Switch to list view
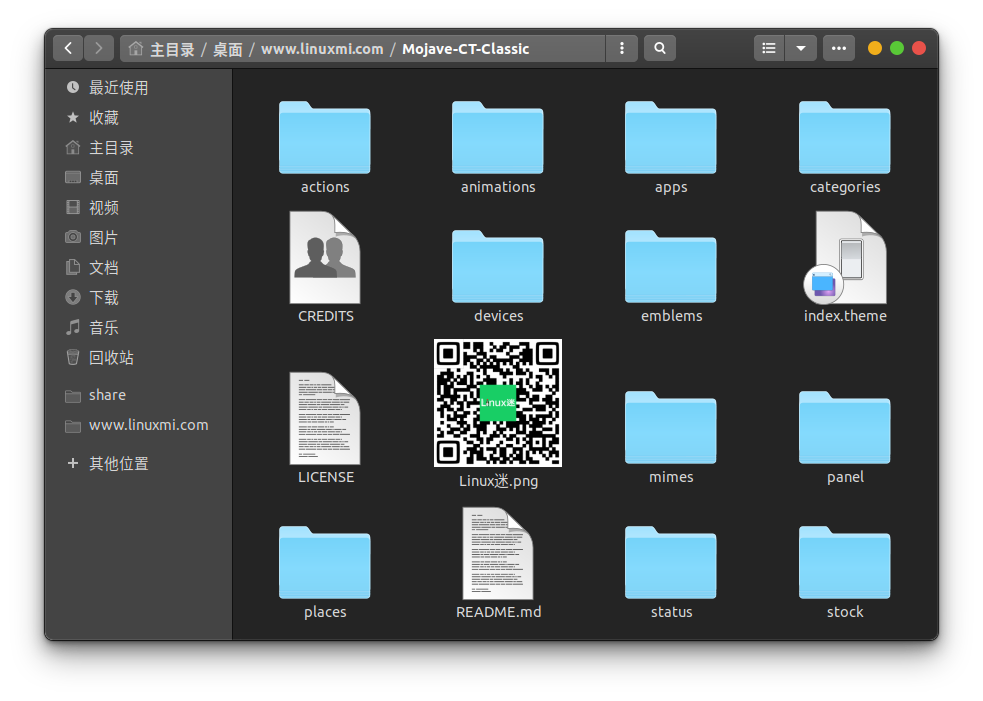Screen dimensions: 983x701 [769, 48]
